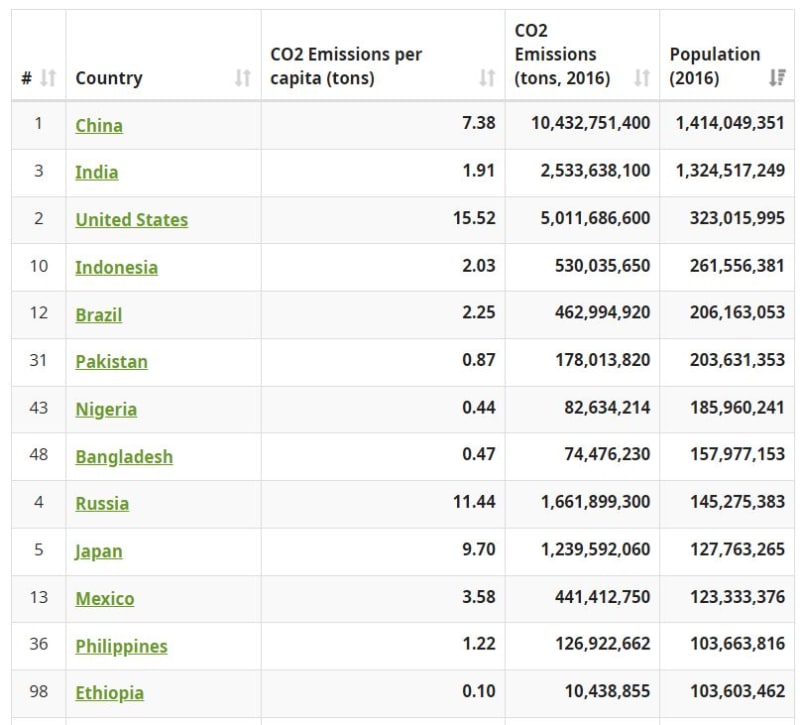Select China's emissions 10,432,751,400
Image resolution: width=800 pixels, height=725 pixels.
pyautogui.click(x=591, y=123)
